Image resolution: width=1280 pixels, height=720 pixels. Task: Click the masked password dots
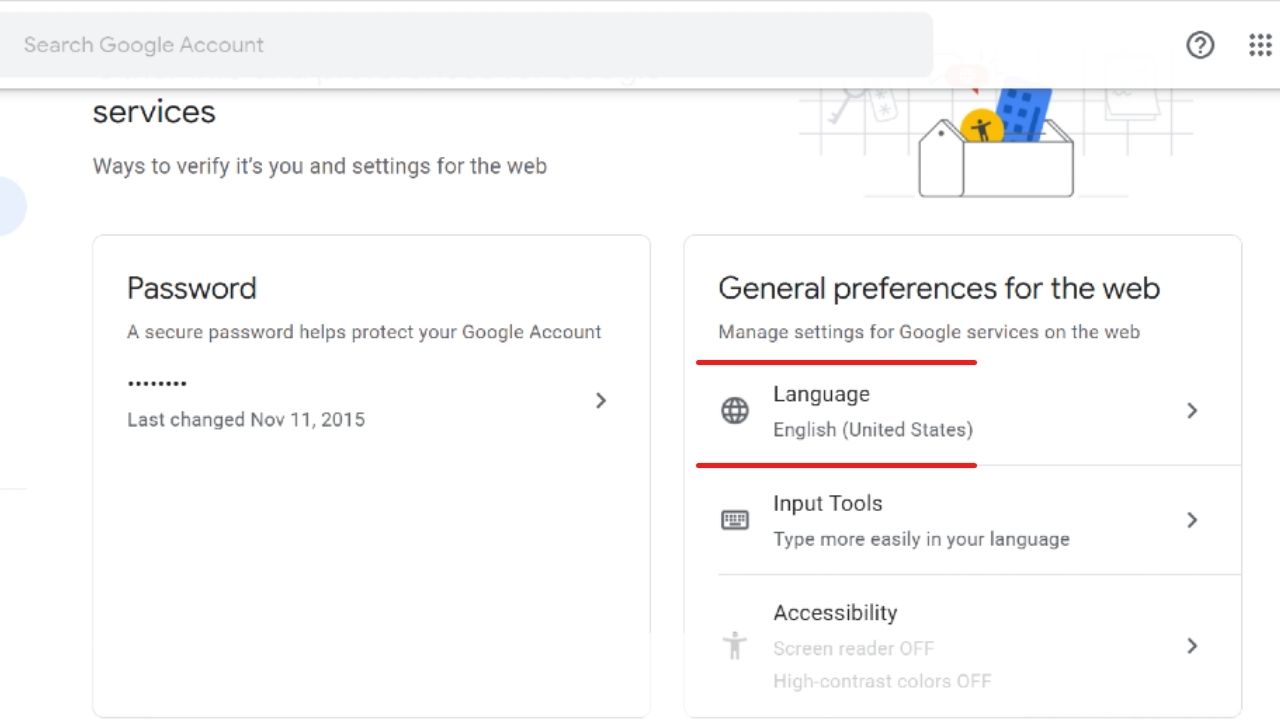pos(157,383)
